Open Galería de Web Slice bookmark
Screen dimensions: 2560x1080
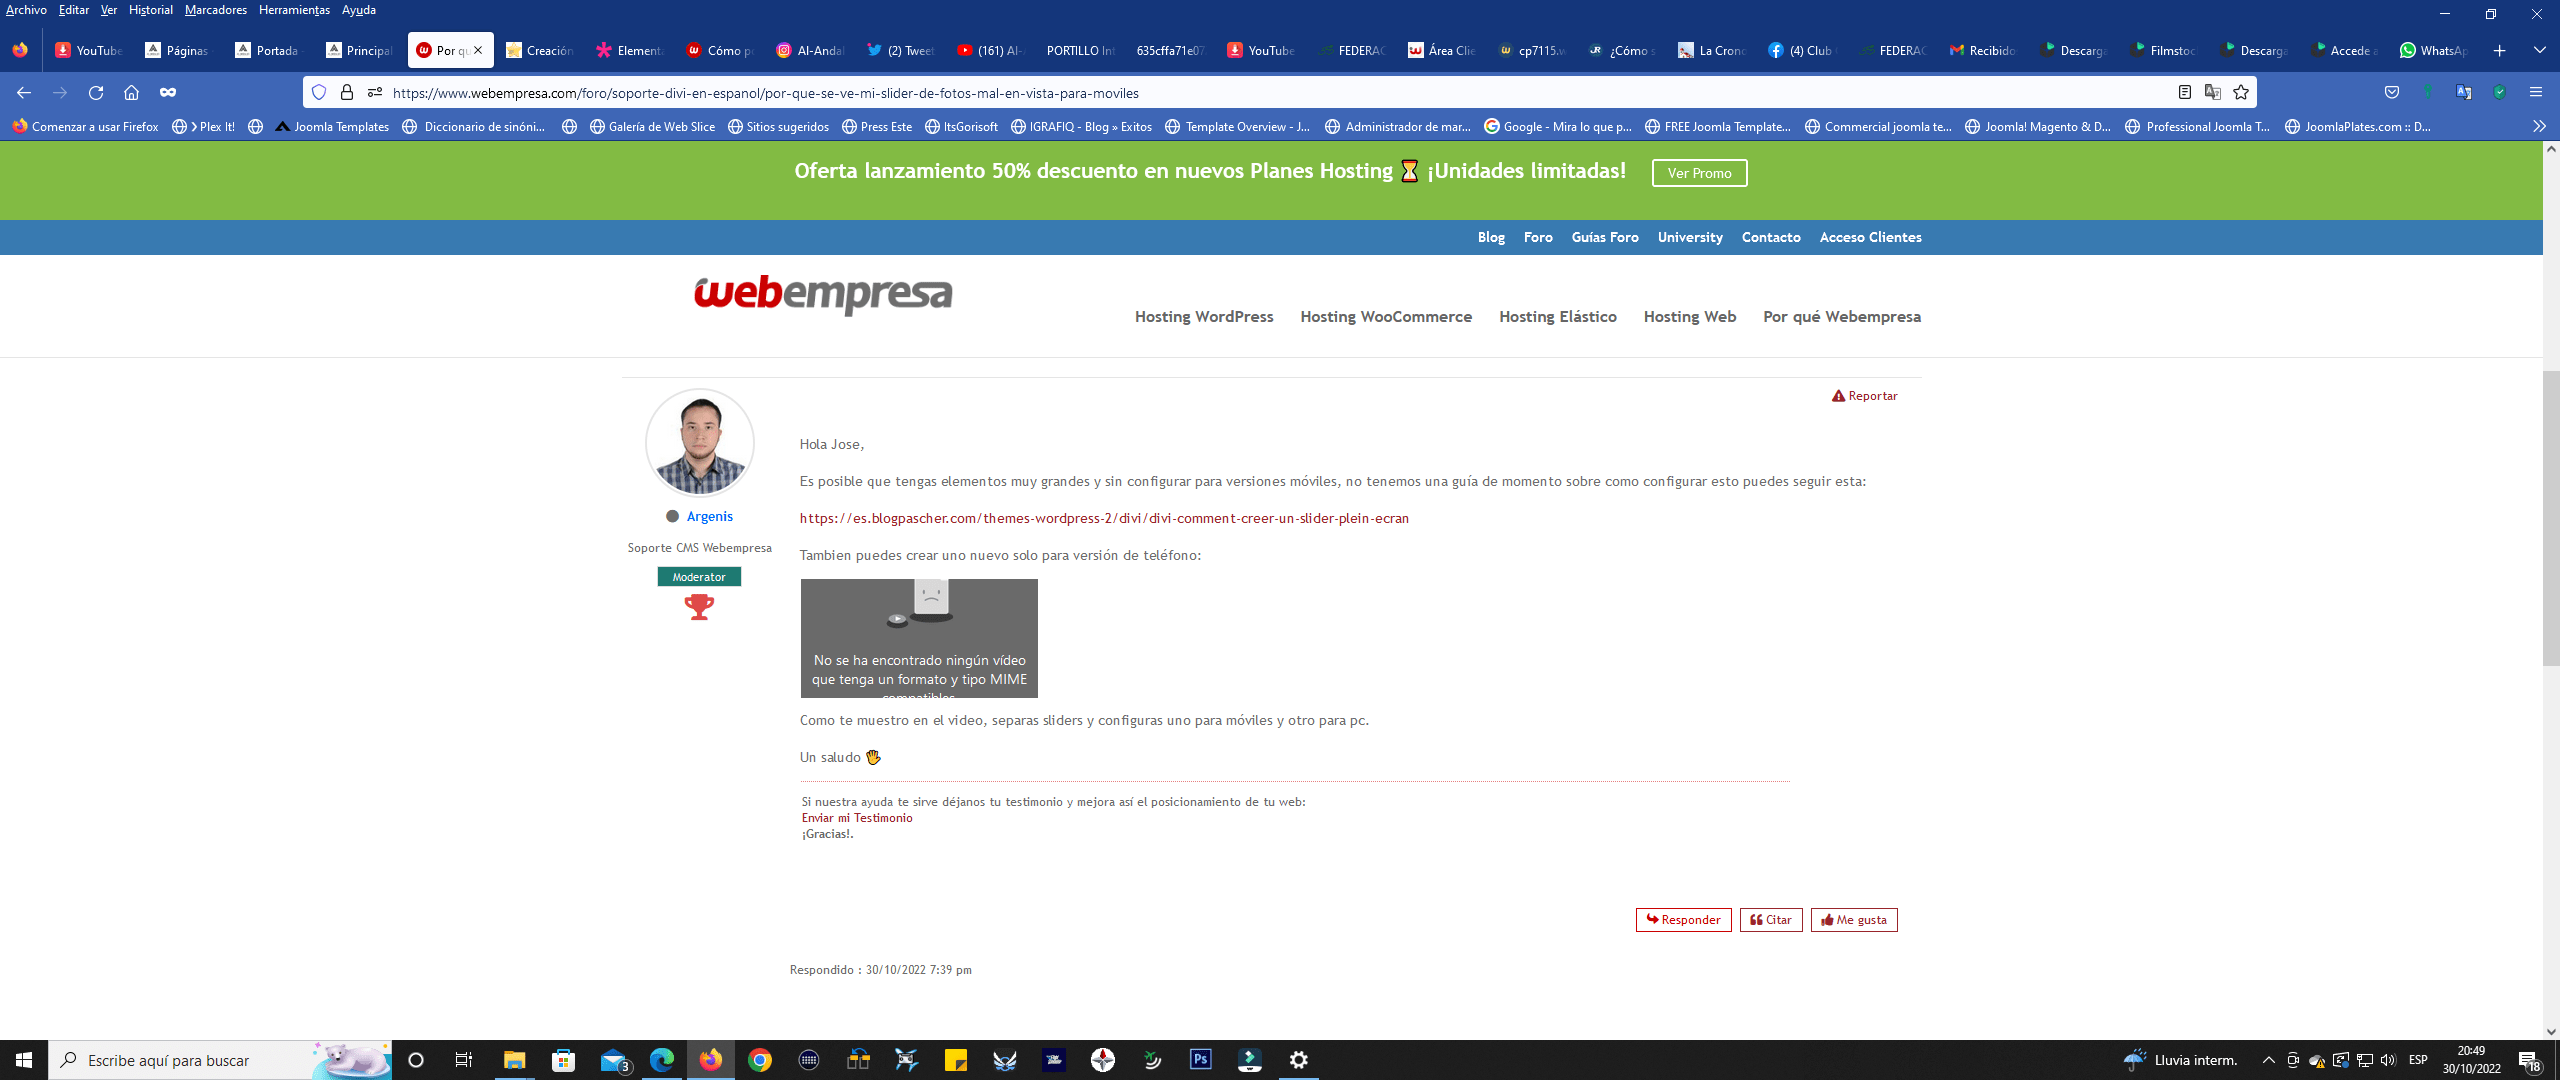(x=652, y=126)
